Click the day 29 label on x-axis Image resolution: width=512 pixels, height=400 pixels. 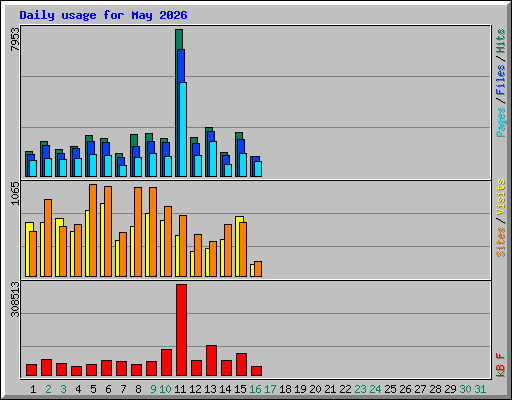pyautogui.click(x=450, y=389)
